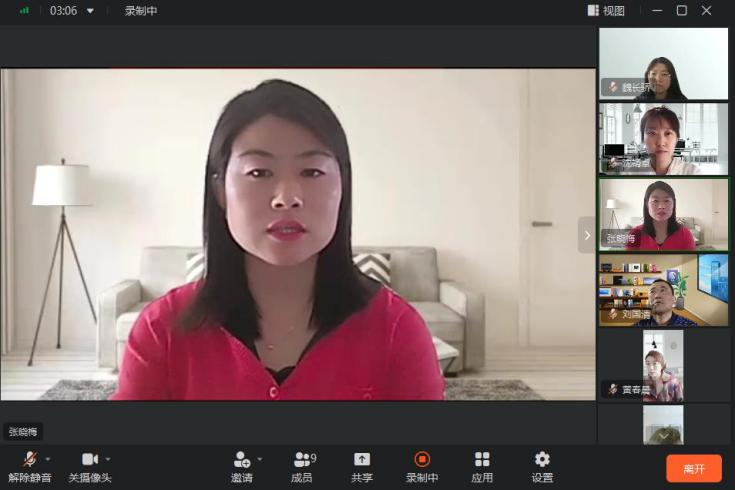Stop recording via 录制中 button

click(x=422, y=466)
